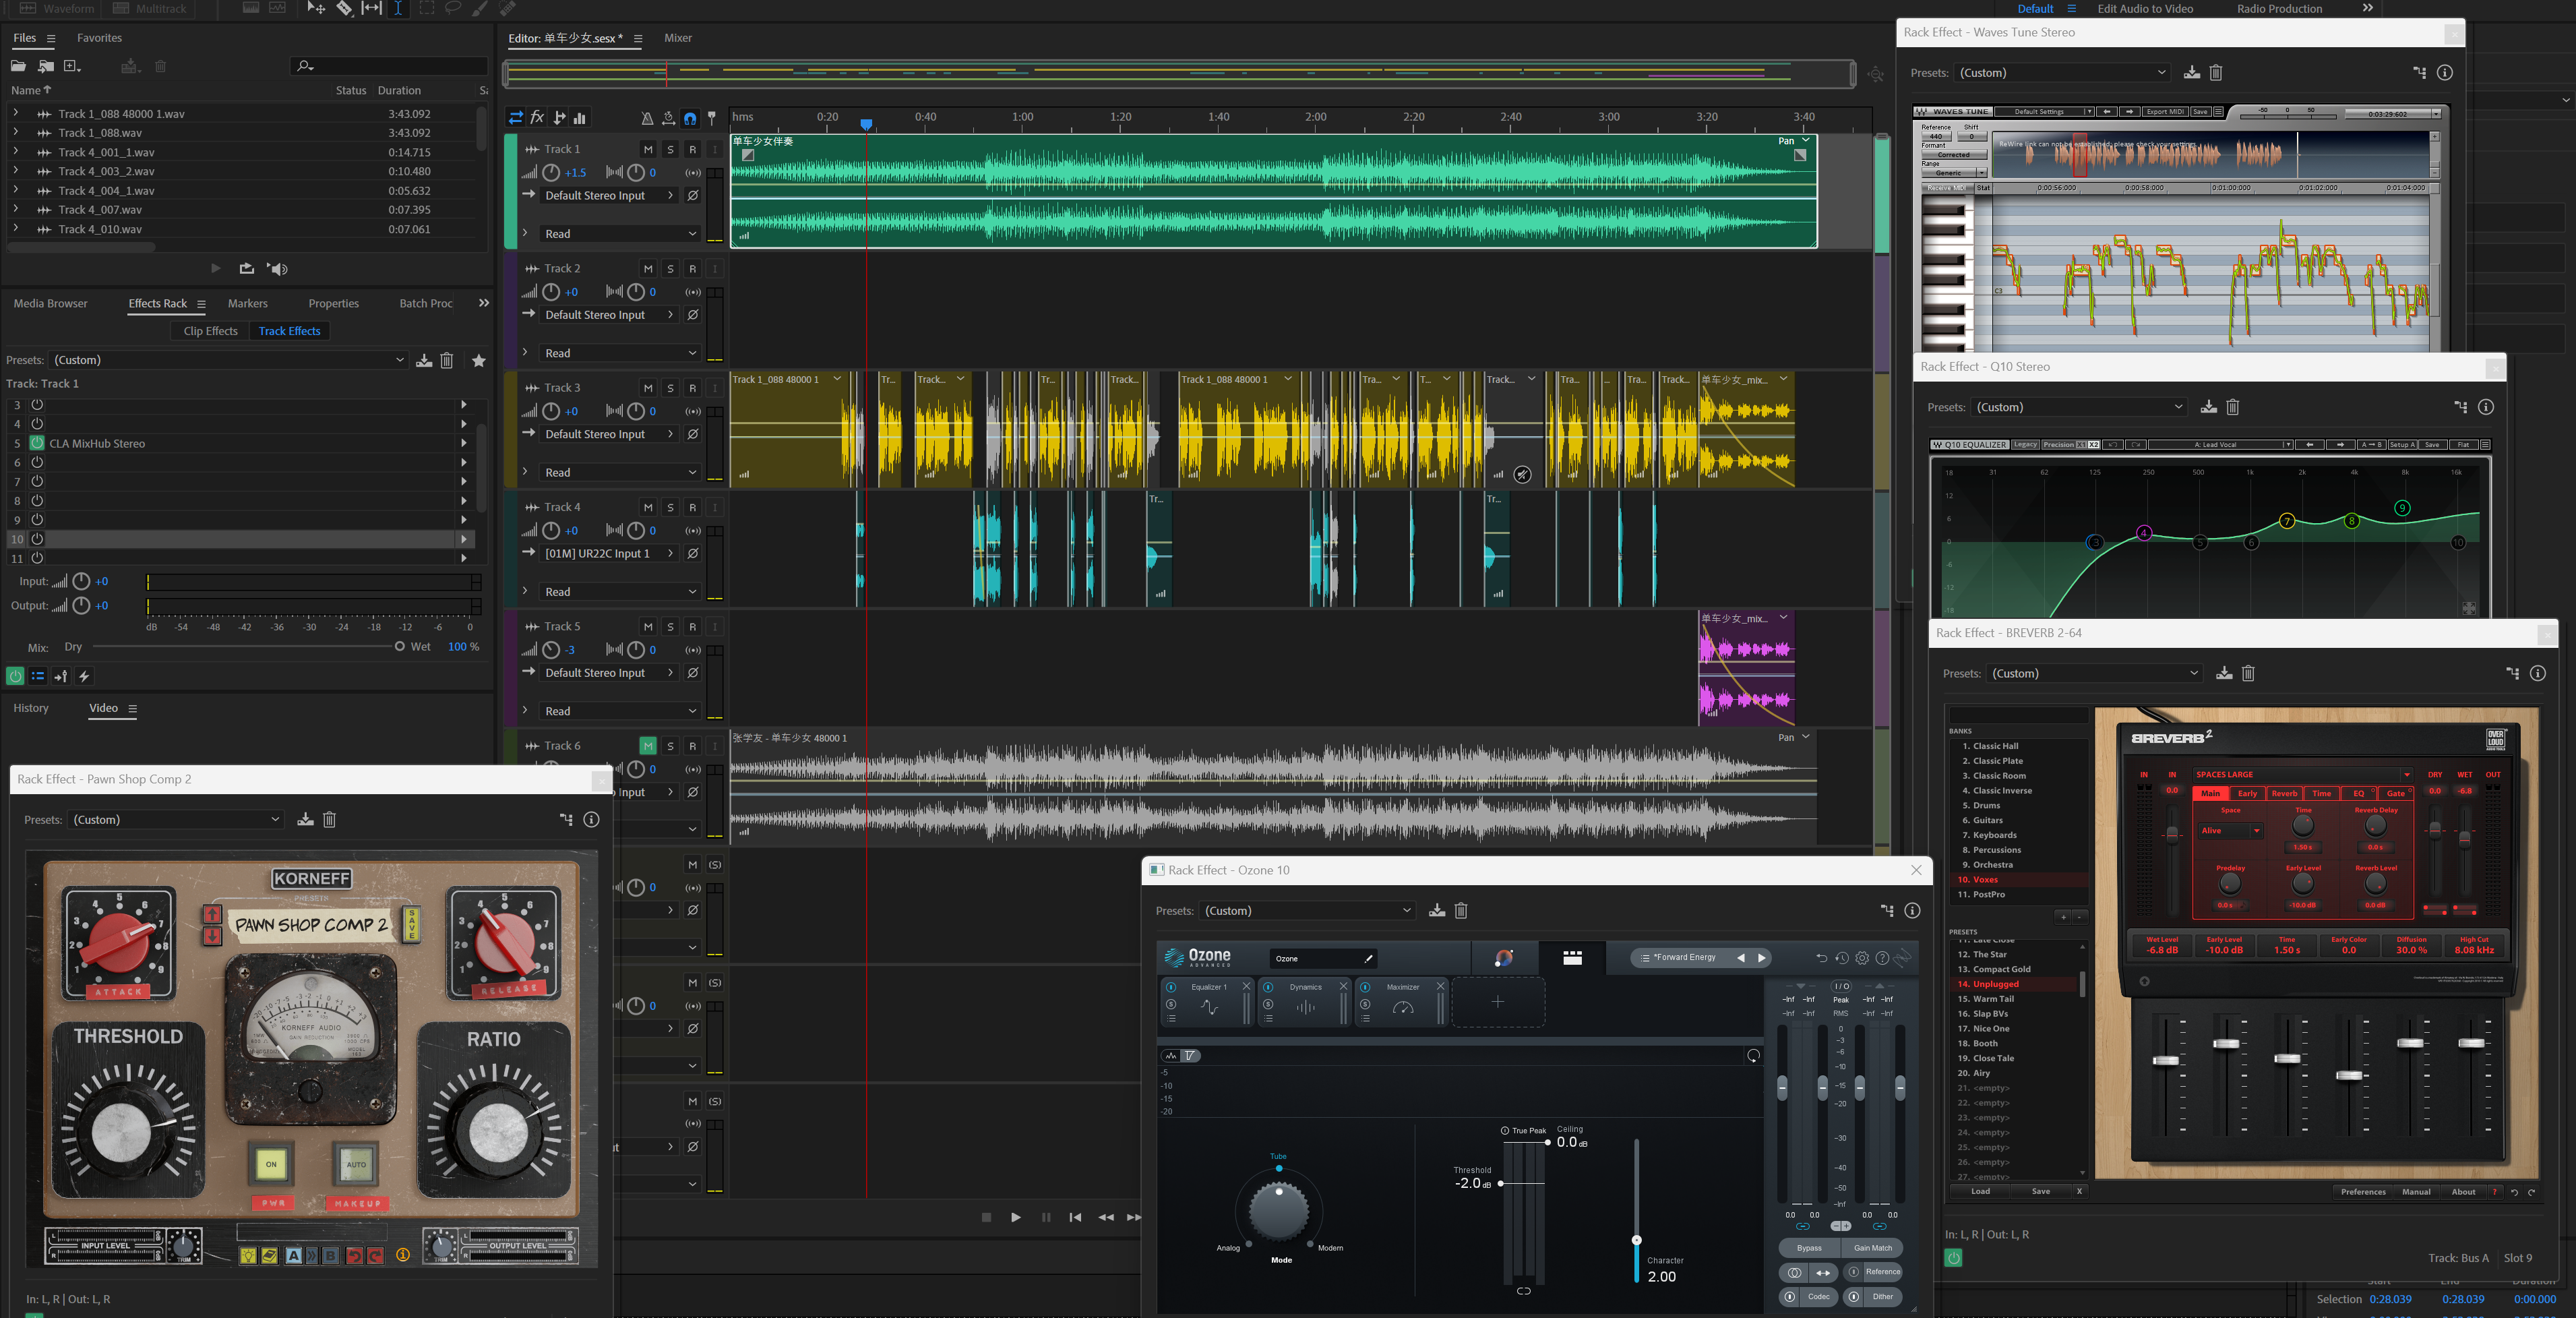Screen dimensions: 2576x1318
Task: Click the fader arrow icon in Effects Rack bottom
Action: [61, 676]
